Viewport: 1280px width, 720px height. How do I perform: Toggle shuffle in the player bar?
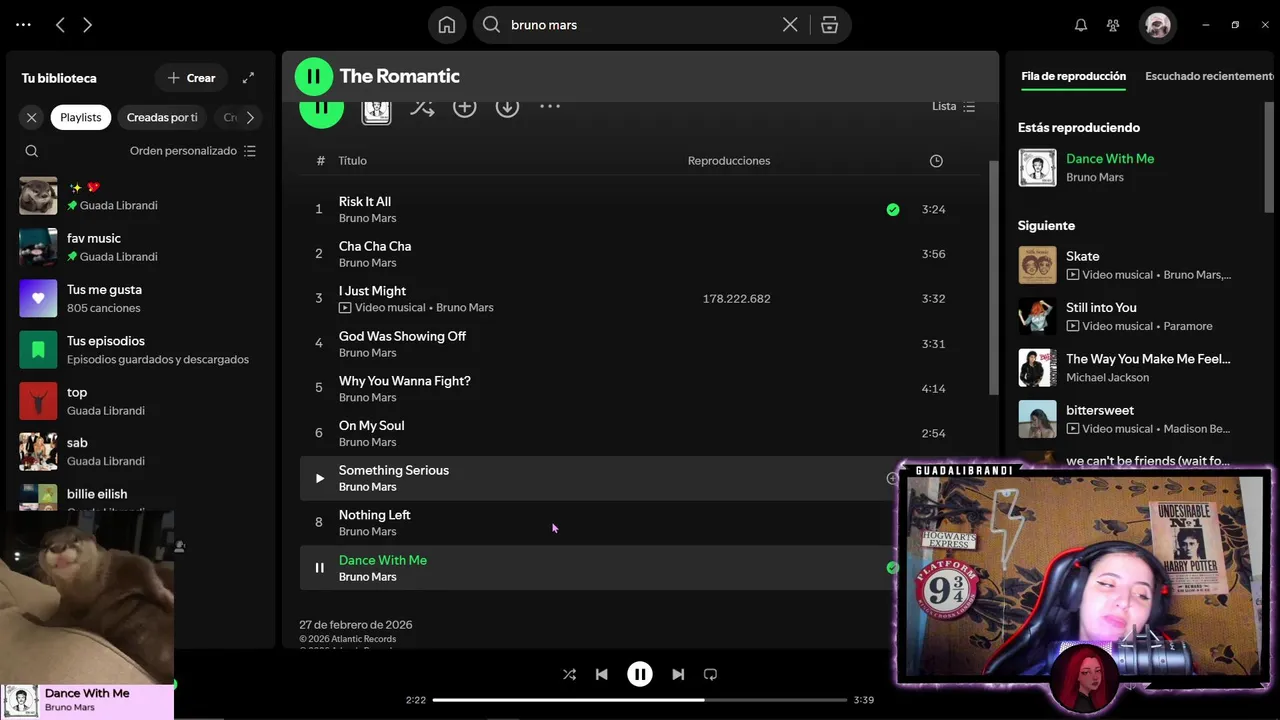tap(569, 674)
